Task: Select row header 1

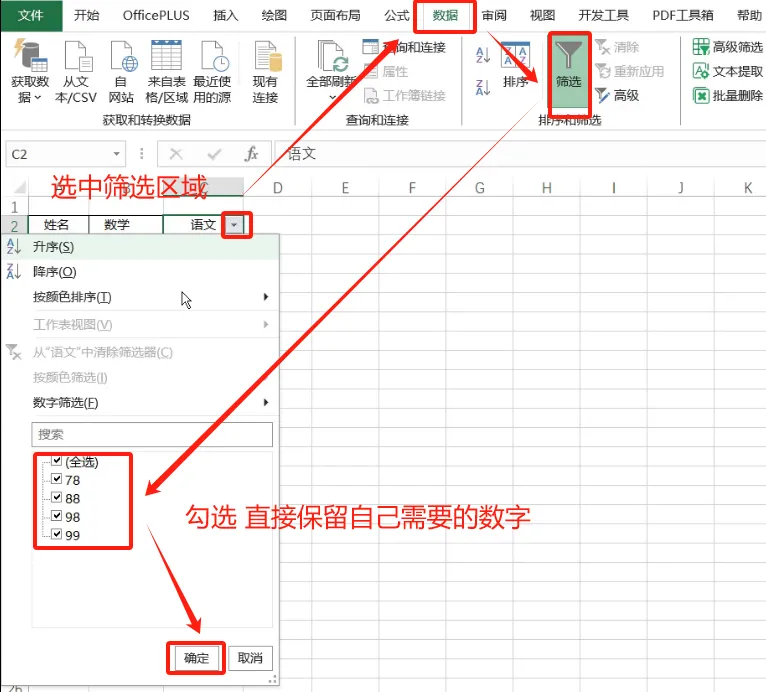Action: [14, 207]
